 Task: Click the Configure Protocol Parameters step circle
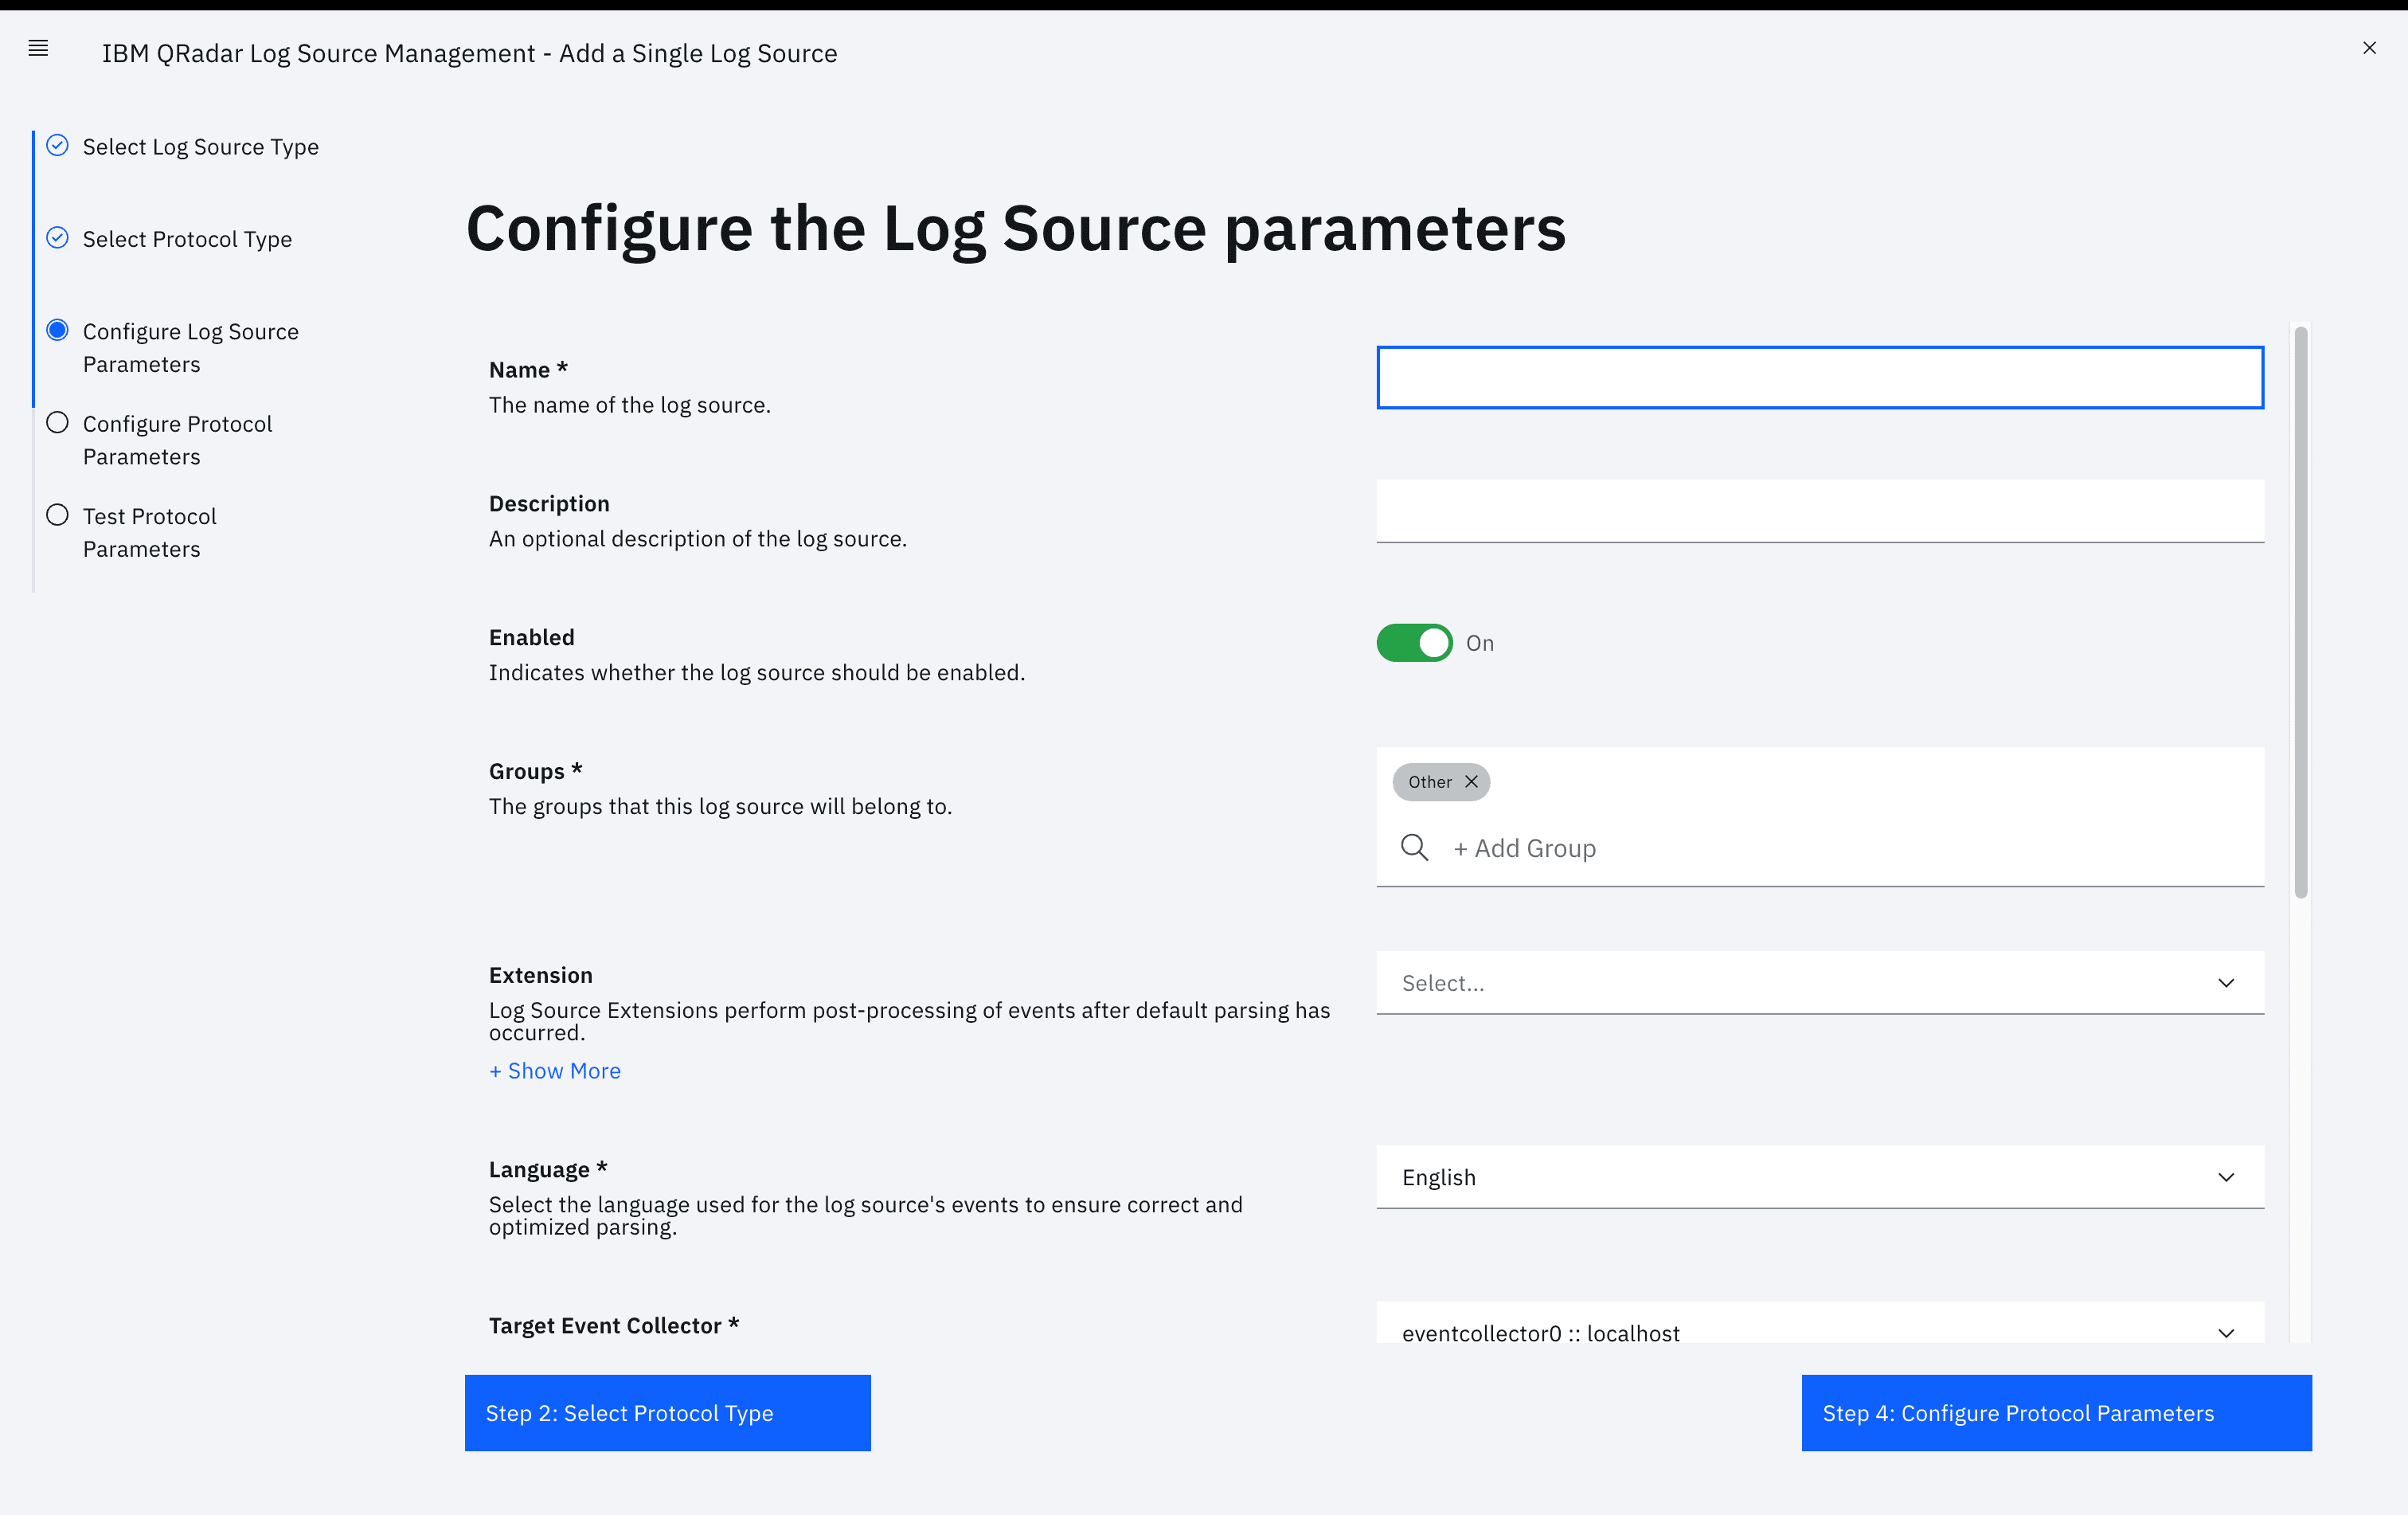(58, 423)
